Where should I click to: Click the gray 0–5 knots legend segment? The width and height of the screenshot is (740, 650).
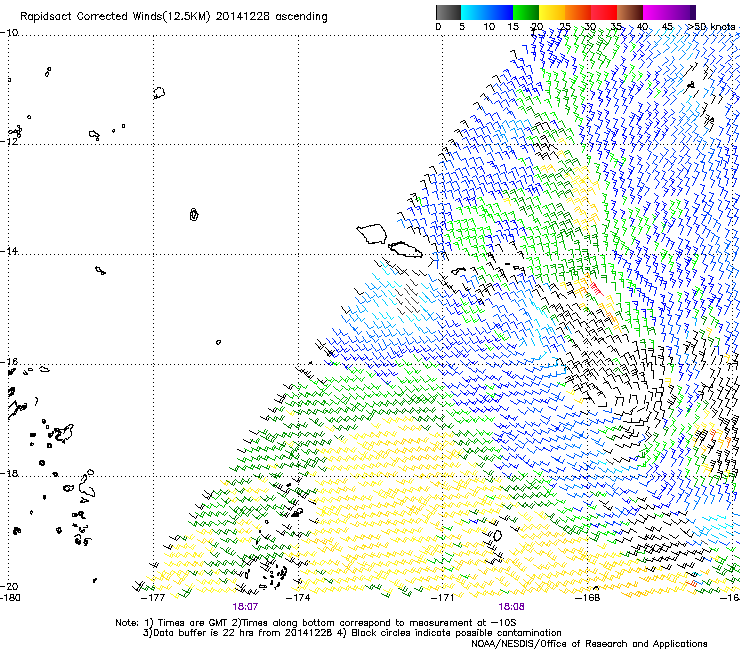tap(448, 12)
